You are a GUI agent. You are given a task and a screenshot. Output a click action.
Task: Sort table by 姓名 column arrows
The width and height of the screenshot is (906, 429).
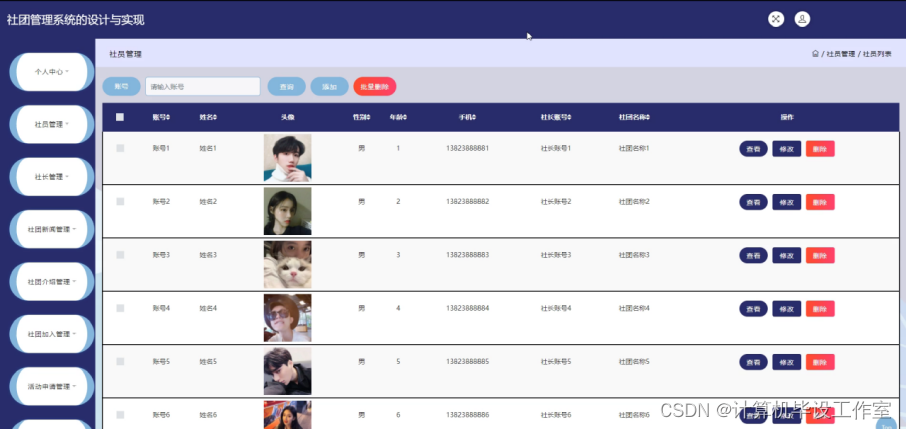[216, 117]
